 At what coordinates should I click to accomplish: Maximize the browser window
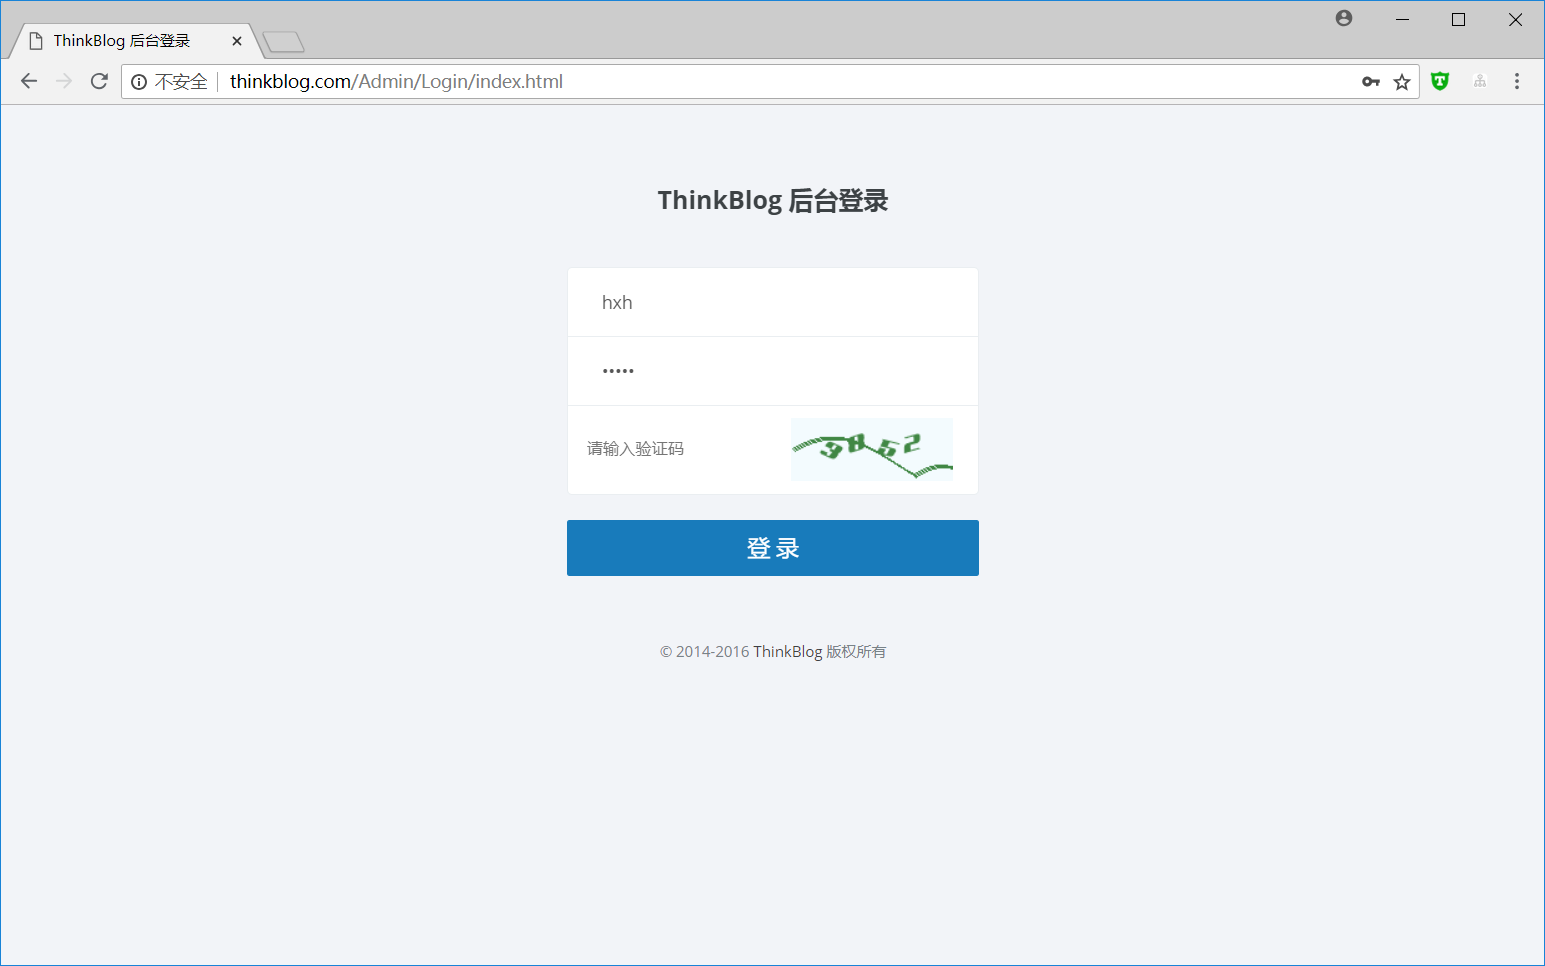[1458, 19]
